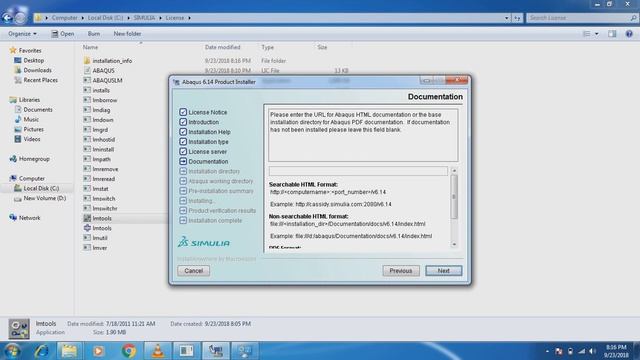Click scroll up arrow in documentation panel
This screenshot has width=640, height=360.
(x=454, y=170)
